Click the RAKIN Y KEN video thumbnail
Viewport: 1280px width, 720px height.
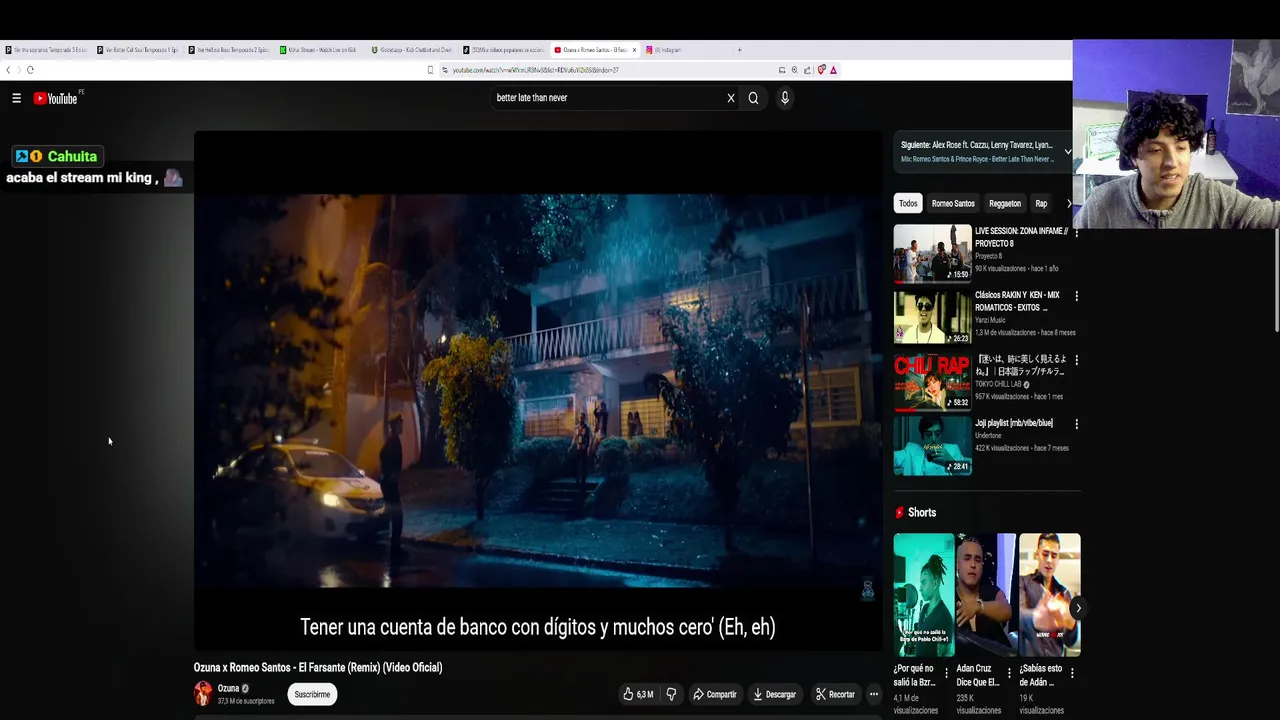coord(932,317)
